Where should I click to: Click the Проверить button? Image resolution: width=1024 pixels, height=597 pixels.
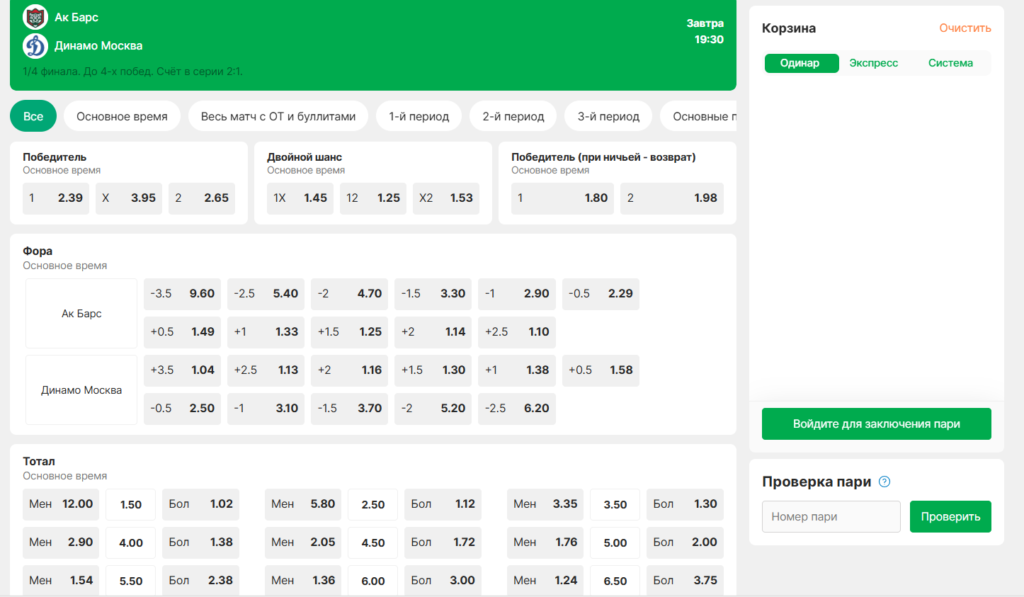point(950,517)
